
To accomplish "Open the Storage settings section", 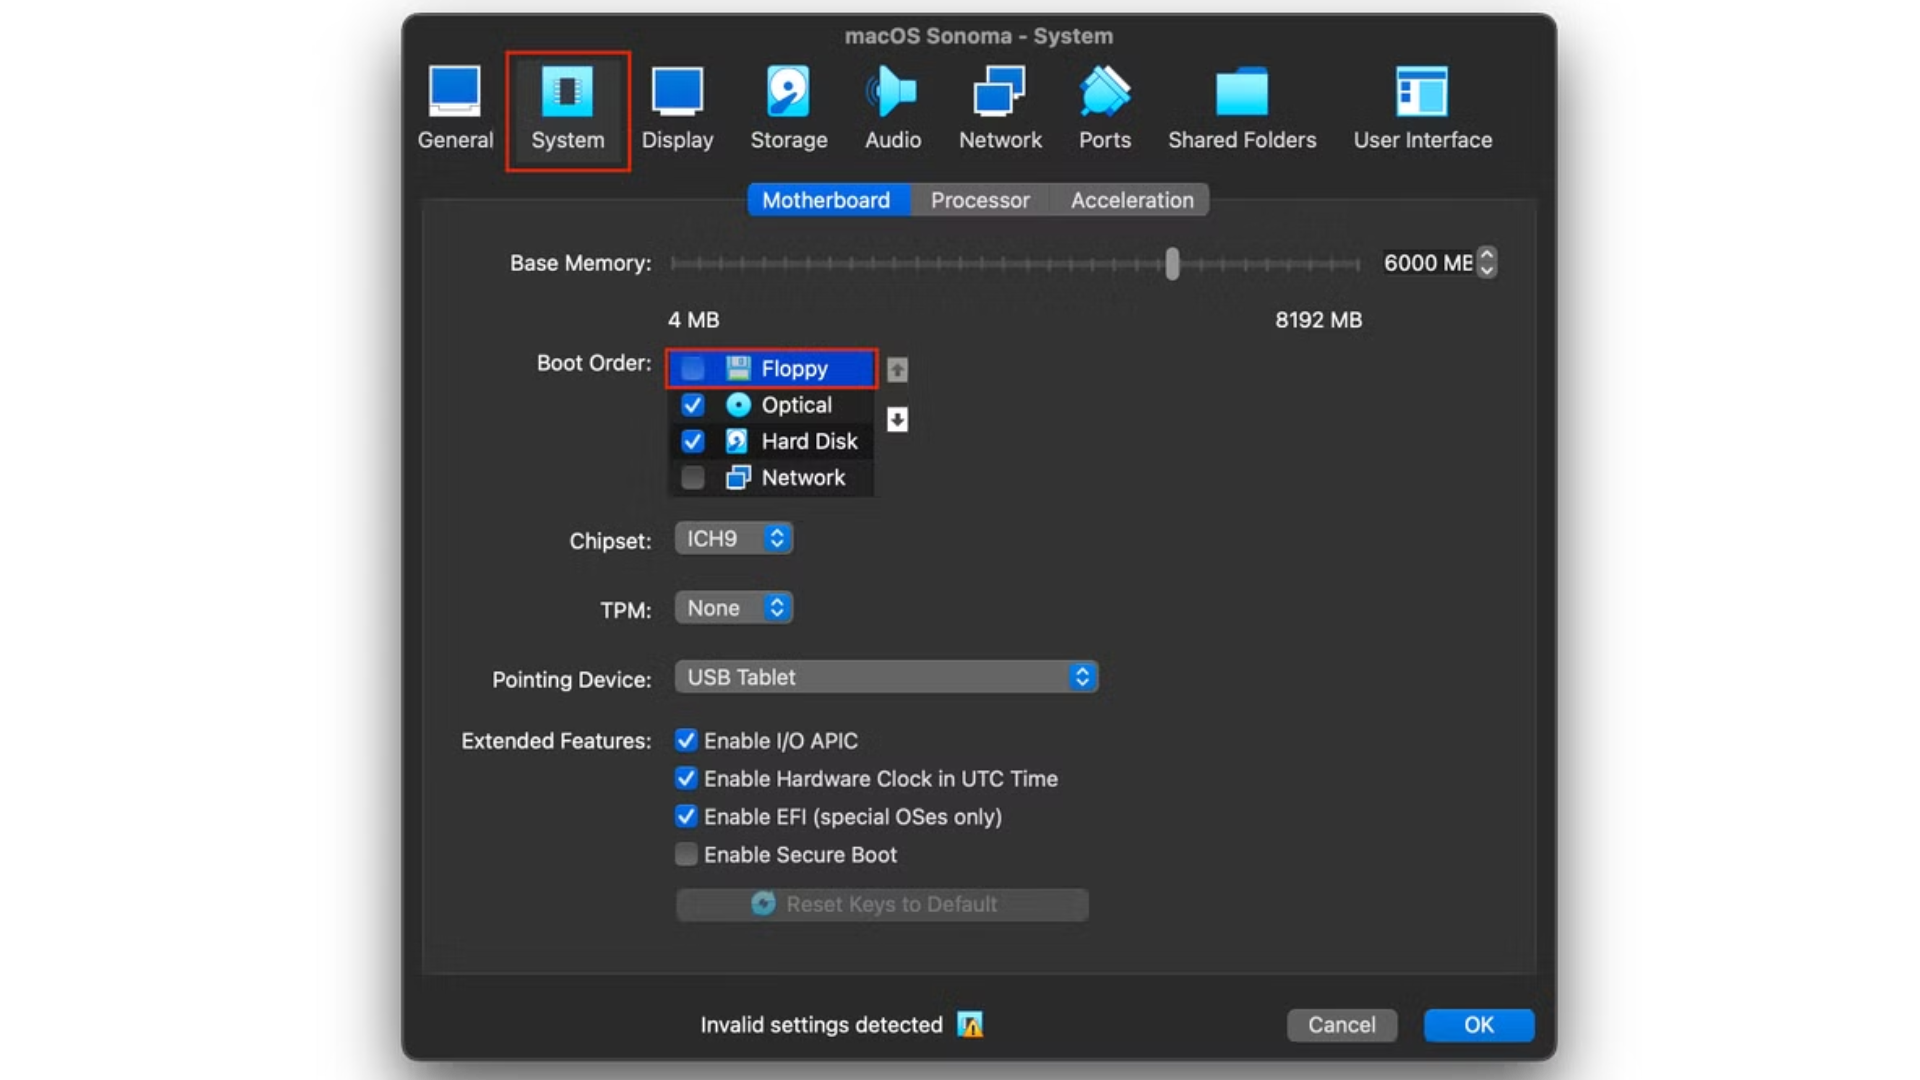I will click(x=789, y=108).
